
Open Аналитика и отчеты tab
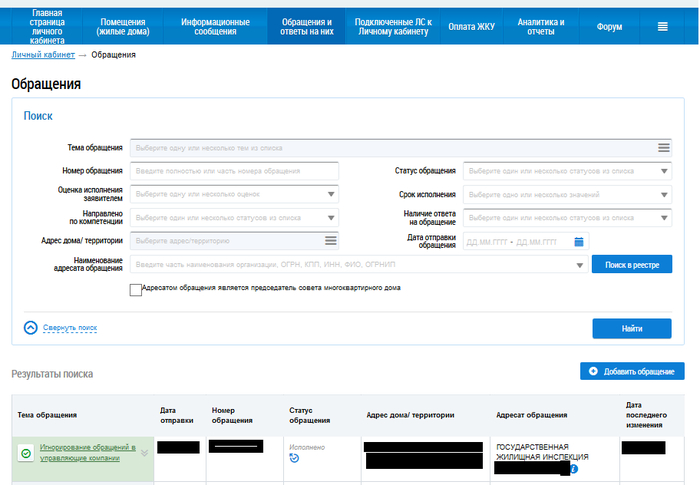(541, 27)
